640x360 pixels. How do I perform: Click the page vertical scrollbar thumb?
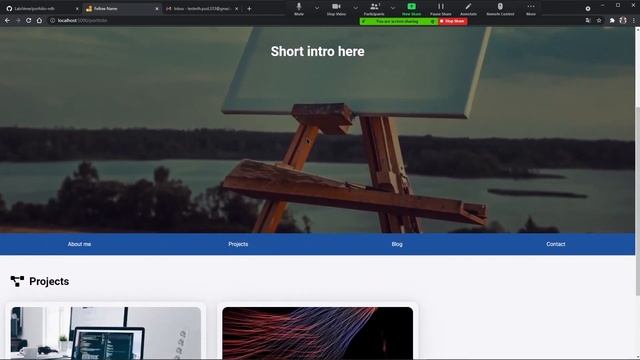pyautogui.click(x=638, y=200)
